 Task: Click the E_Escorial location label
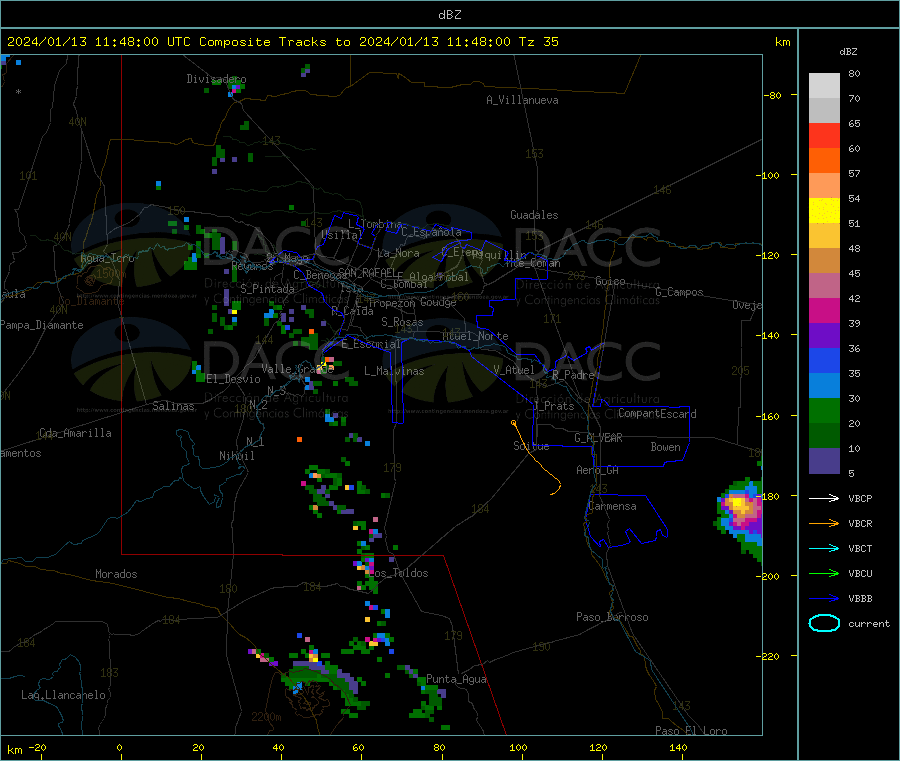(x=371, y=344)
